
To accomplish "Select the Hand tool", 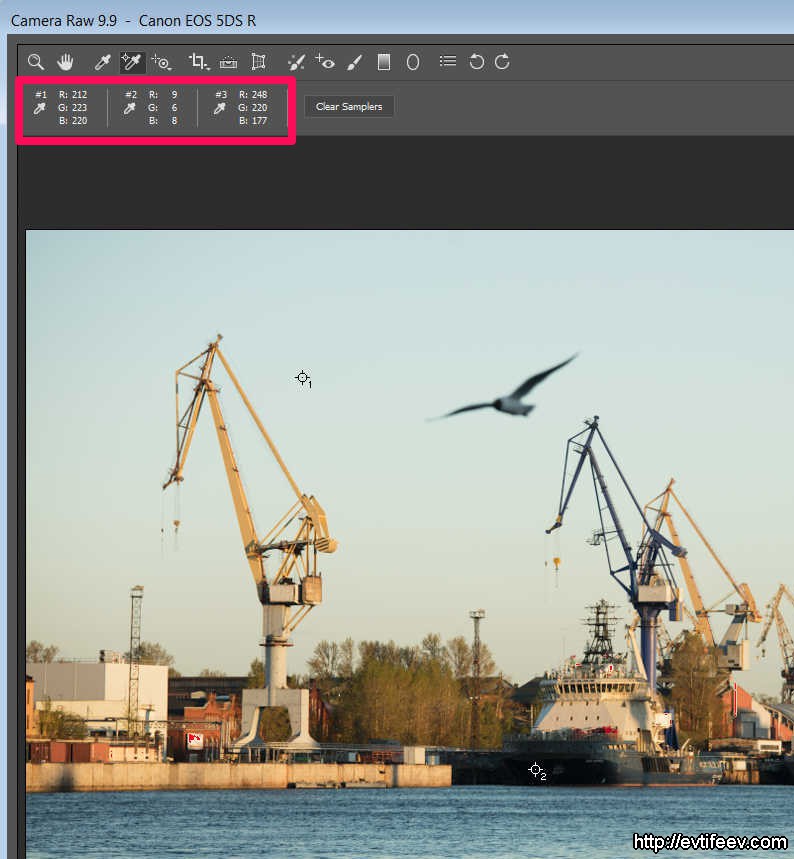I will [x=66, y=62].
